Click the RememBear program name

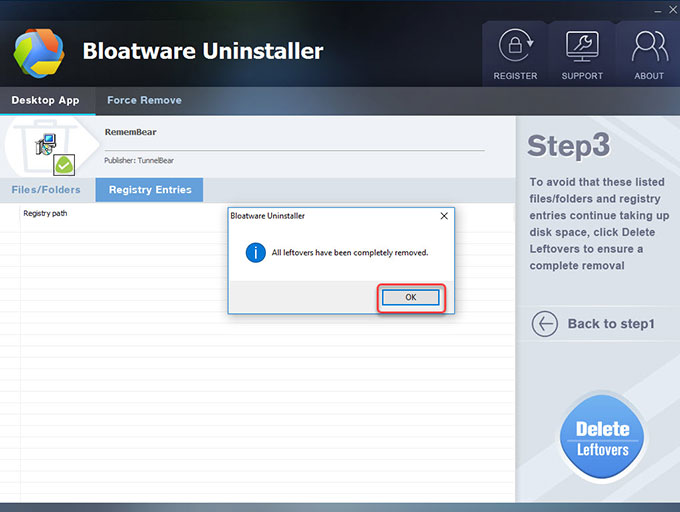click(130, 132)
